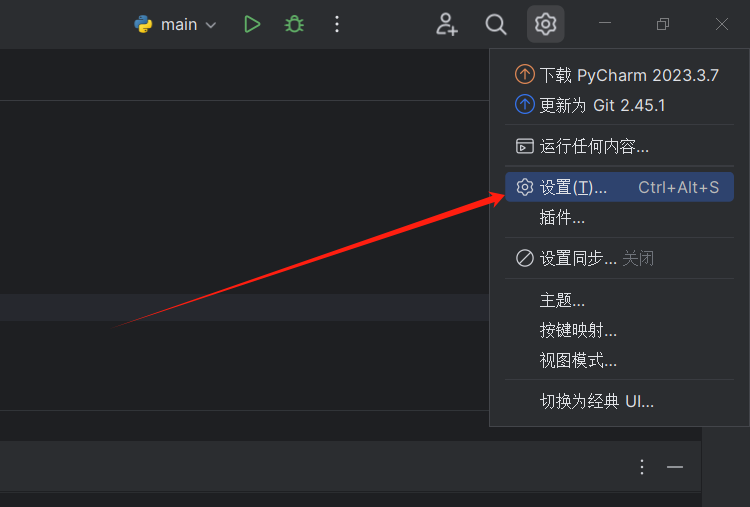Start debugging with the green bug icon
750x507 pixels.
[x=294, y=24]
